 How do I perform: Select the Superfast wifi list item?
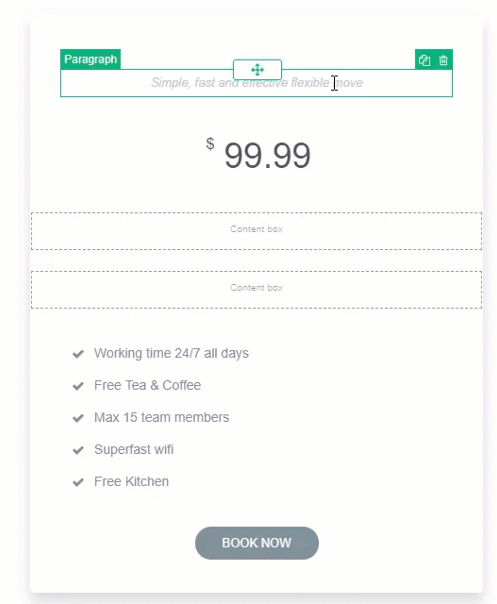pos(134,449)
